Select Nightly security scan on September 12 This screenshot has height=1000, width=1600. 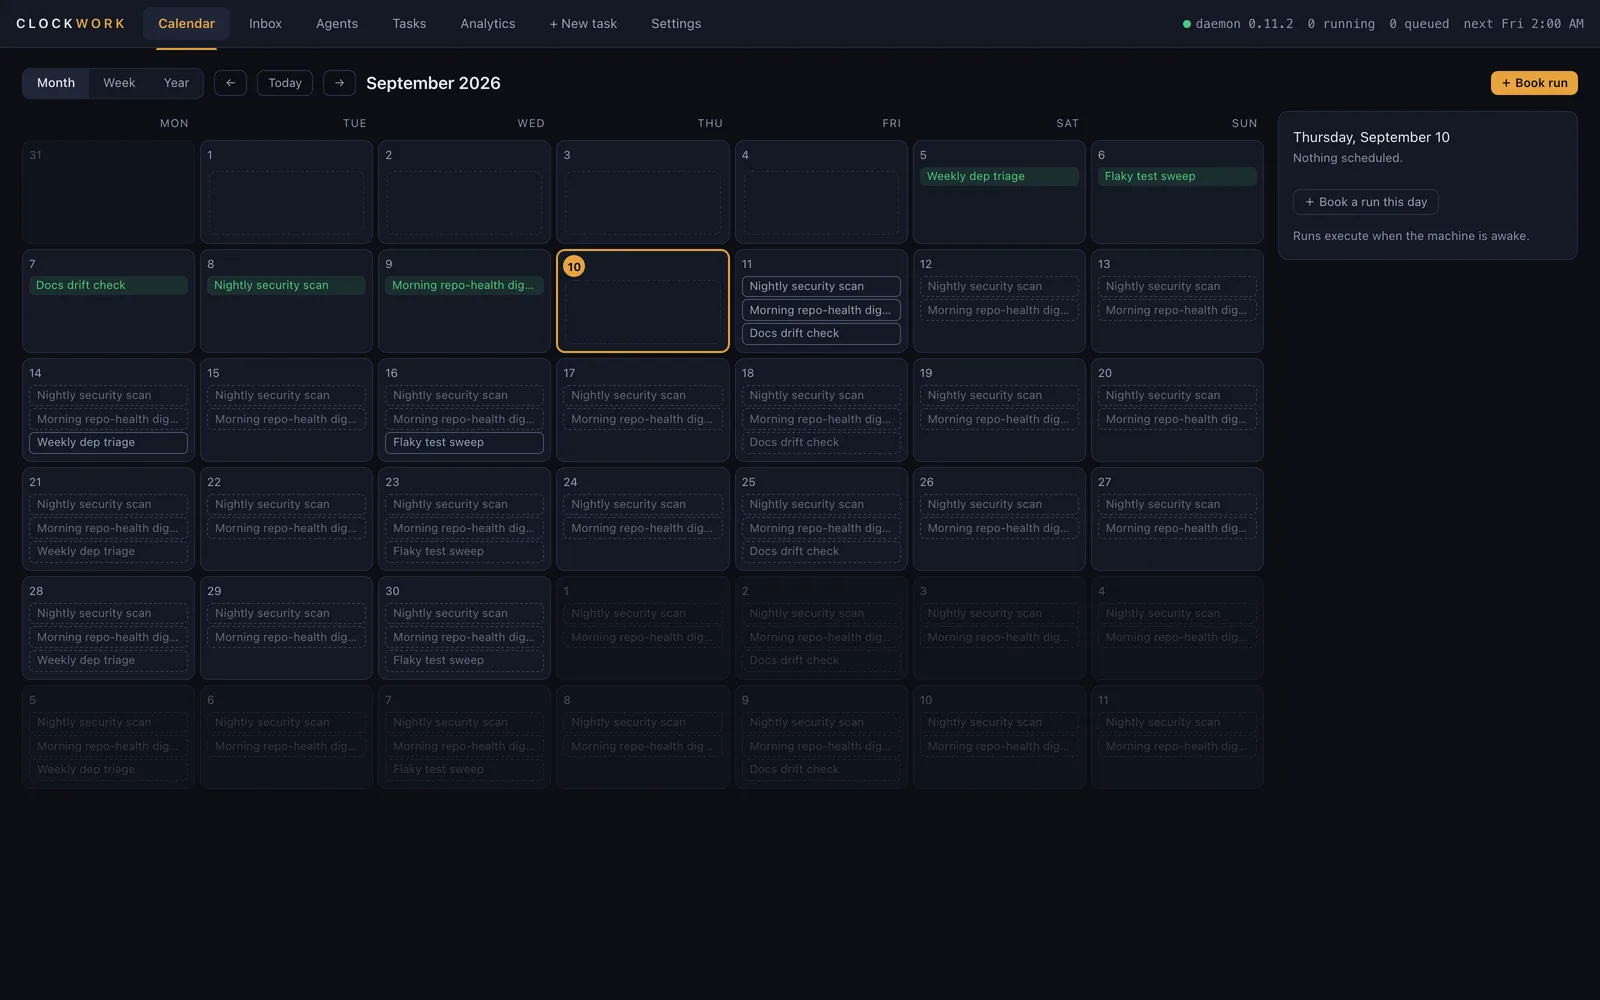(999, 286)
